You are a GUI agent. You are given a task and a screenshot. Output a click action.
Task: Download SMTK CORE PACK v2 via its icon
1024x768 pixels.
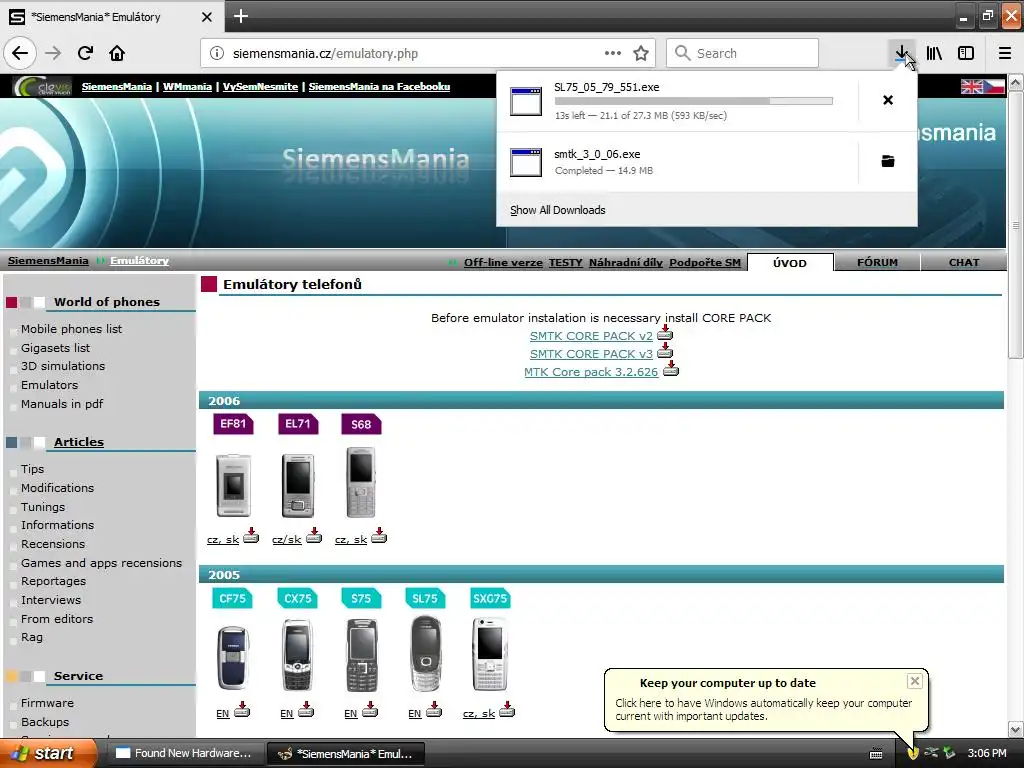(x=665, y=333)
